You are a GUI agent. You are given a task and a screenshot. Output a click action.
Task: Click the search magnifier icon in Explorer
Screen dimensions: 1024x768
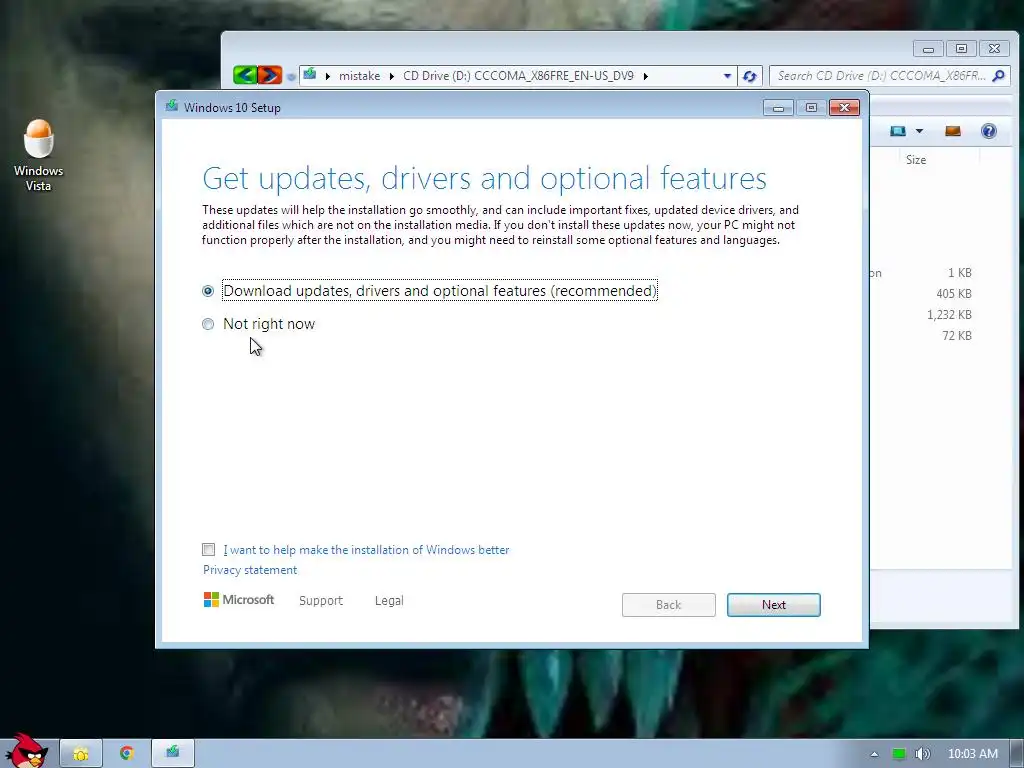coord(999,76)
